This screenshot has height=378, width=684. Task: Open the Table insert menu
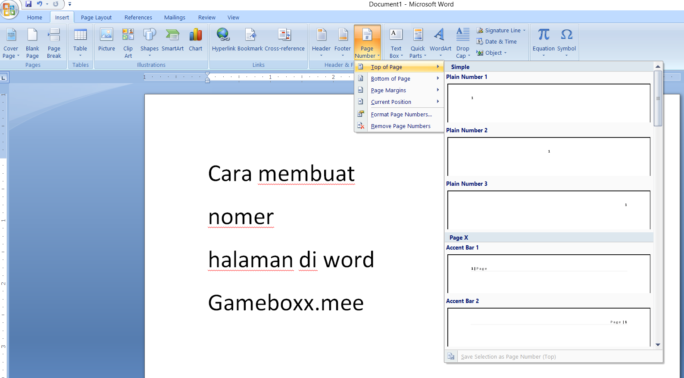coord(80,43)
